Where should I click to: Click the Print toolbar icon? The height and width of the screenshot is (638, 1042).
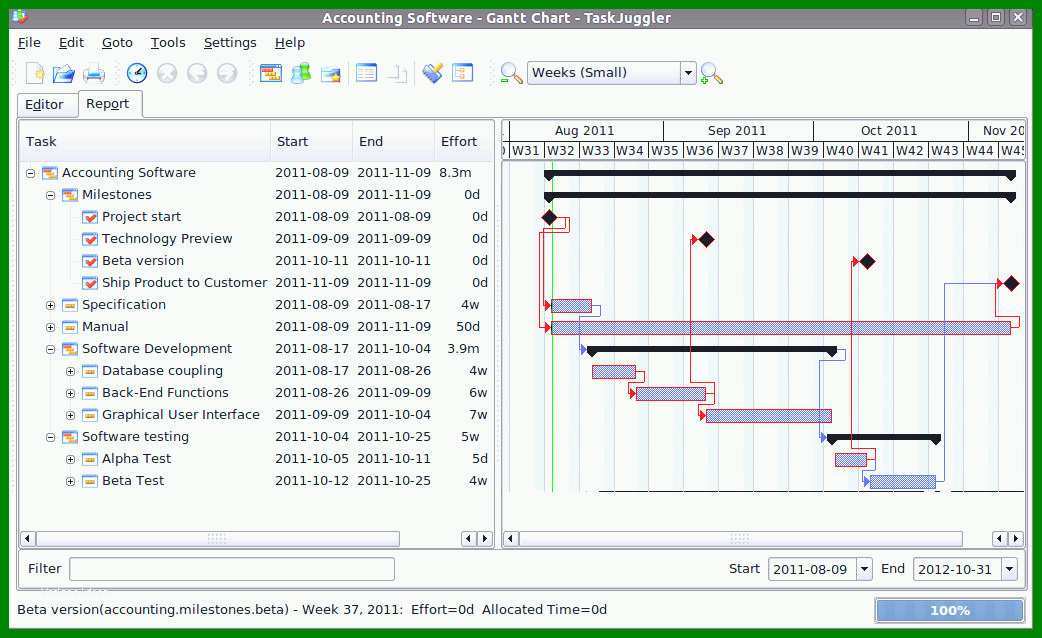click(x=94, y=73)
